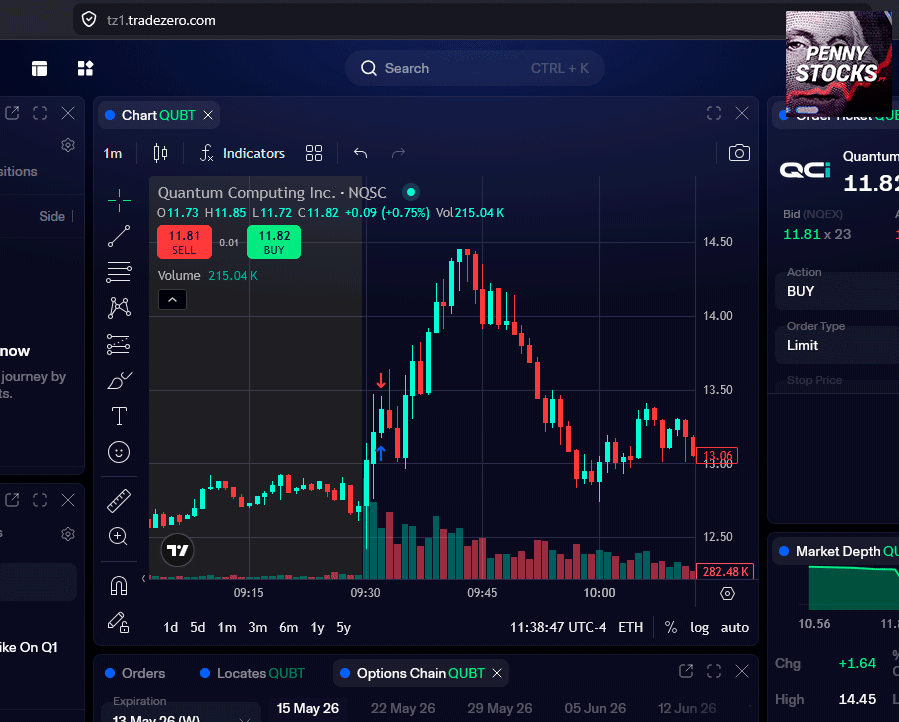Click the red 11.81 SELL button
The width and height of the screenshot is (899, 722).
click(184, 242)
